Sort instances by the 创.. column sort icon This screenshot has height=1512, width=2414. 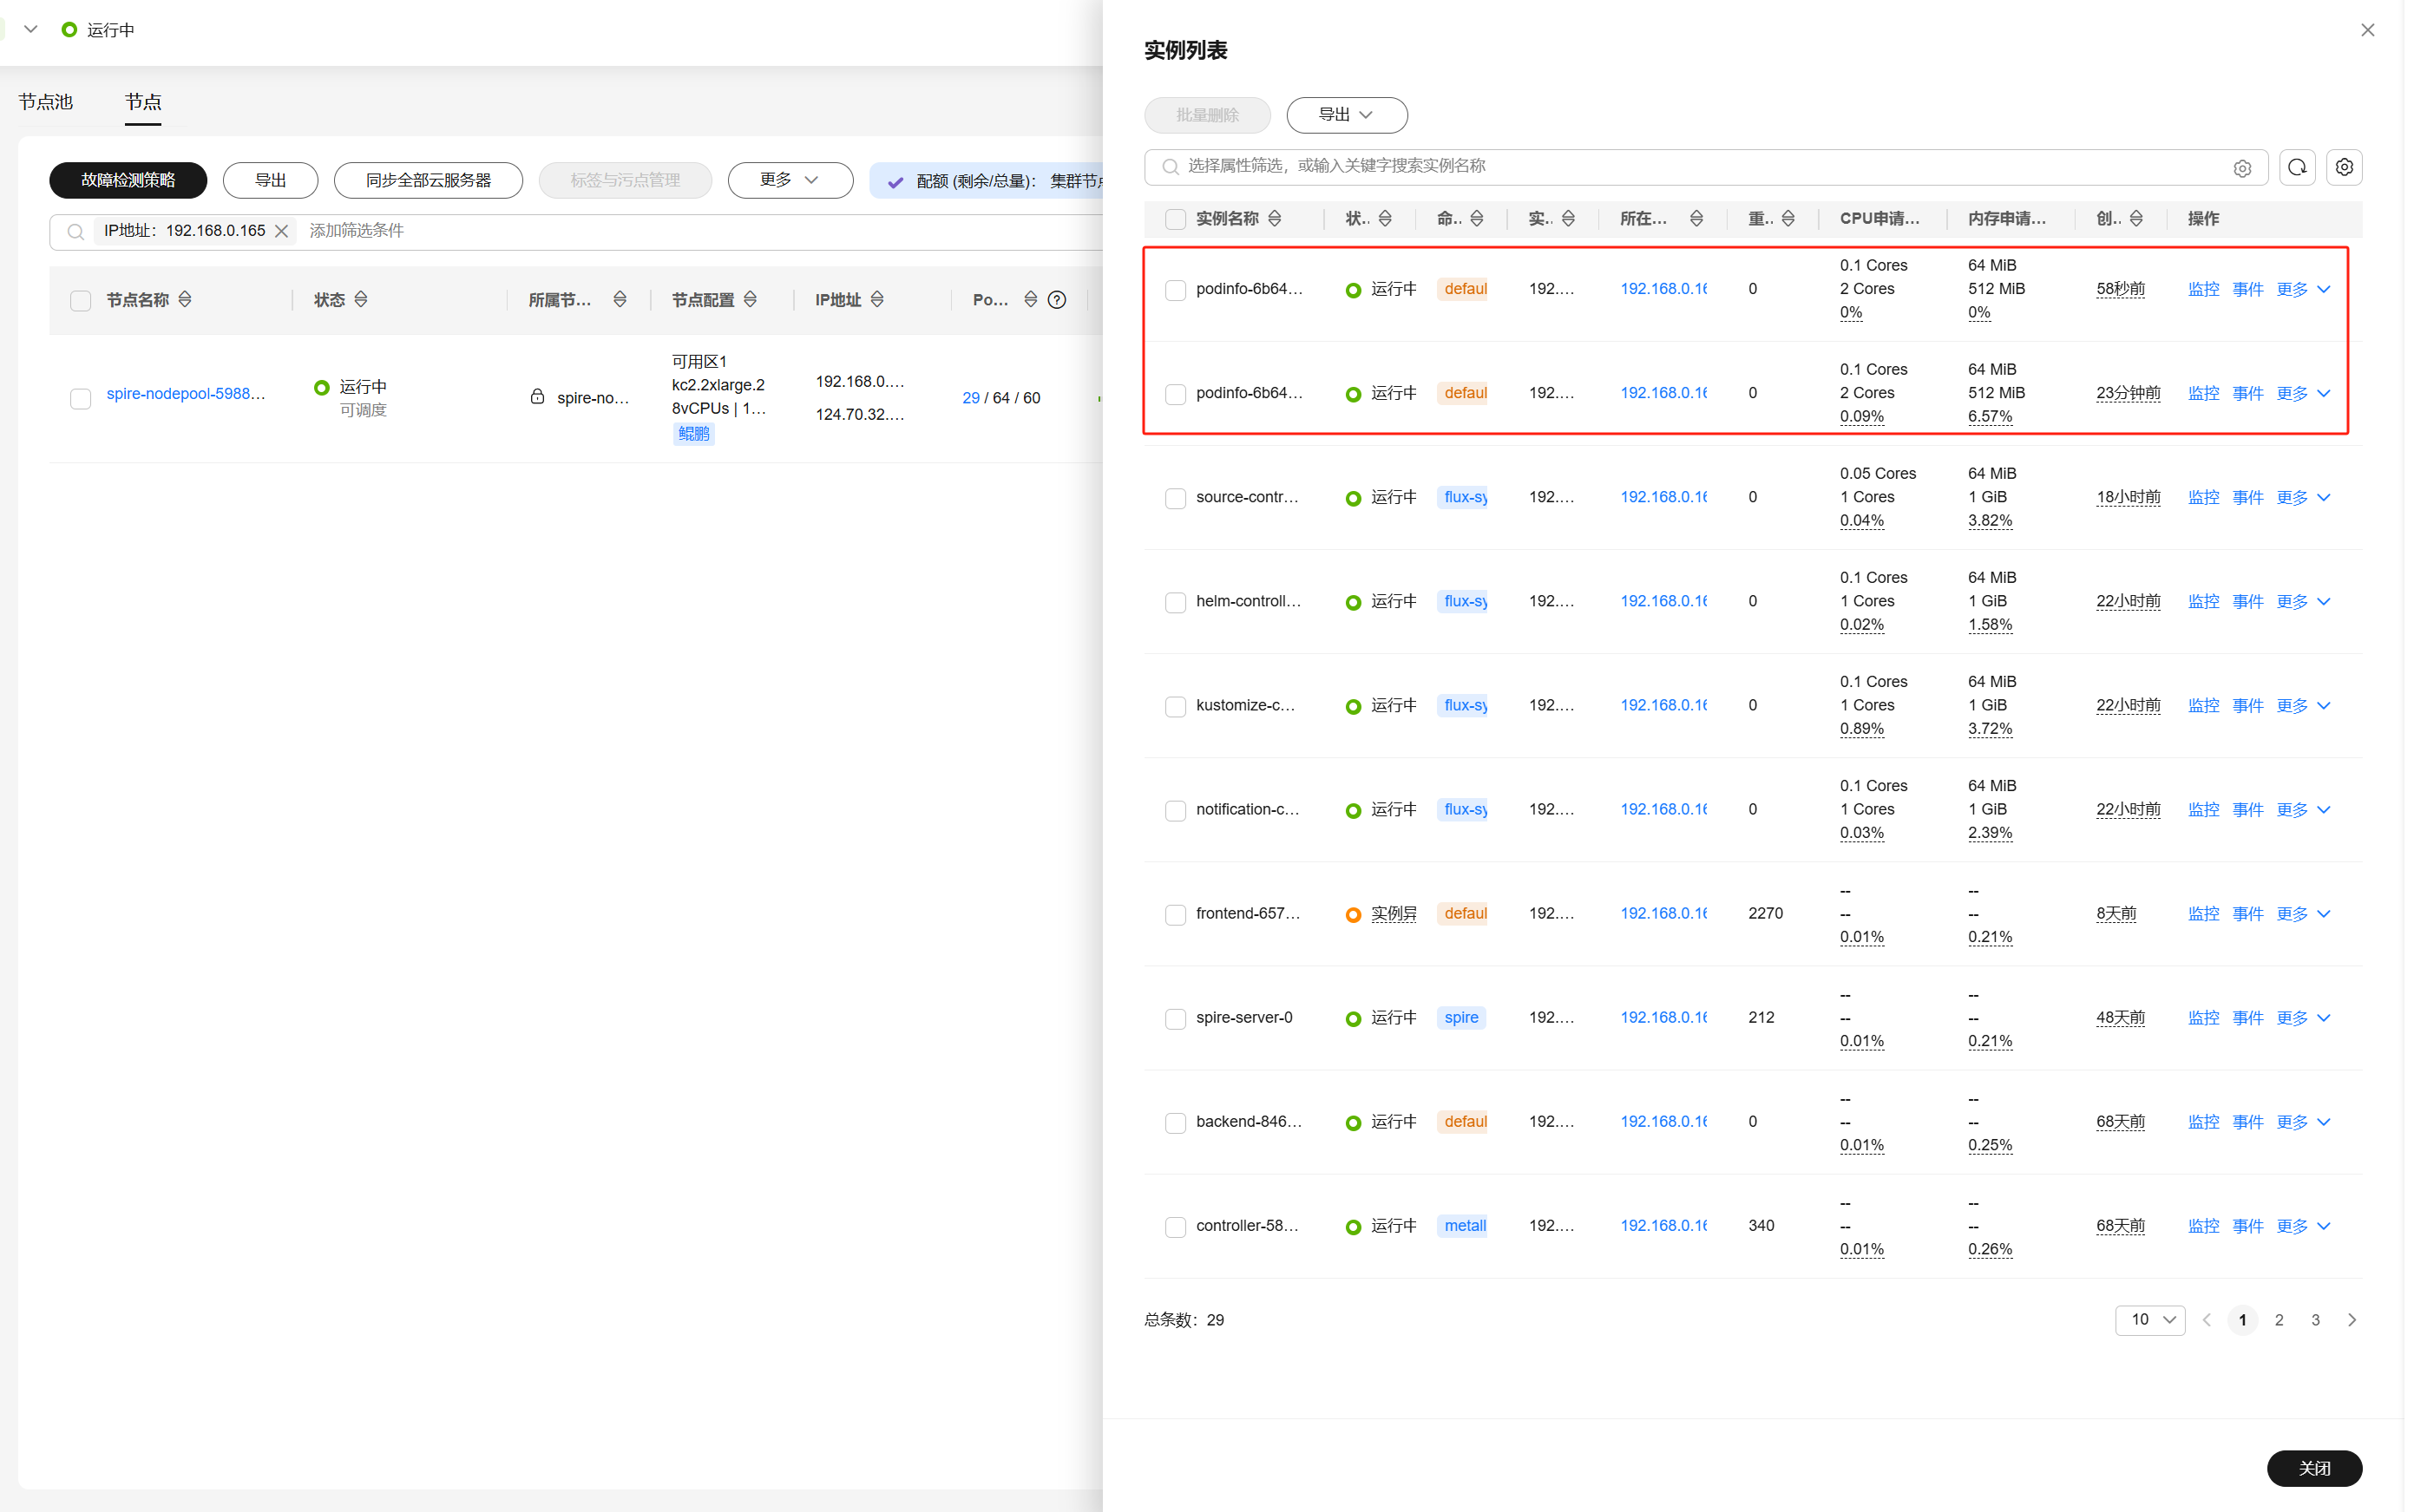[x=2136, y=219]
